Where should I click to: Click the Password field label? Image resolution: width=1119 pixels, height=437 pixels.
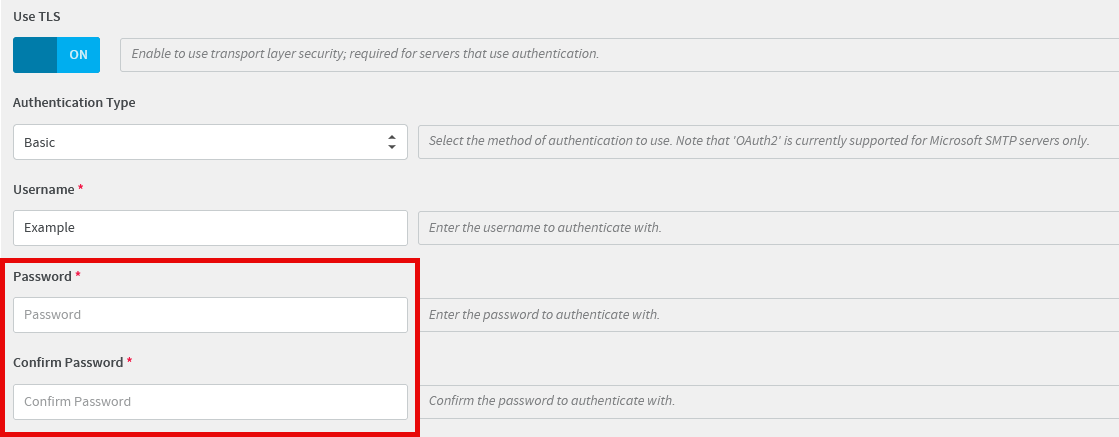[42, 276]
